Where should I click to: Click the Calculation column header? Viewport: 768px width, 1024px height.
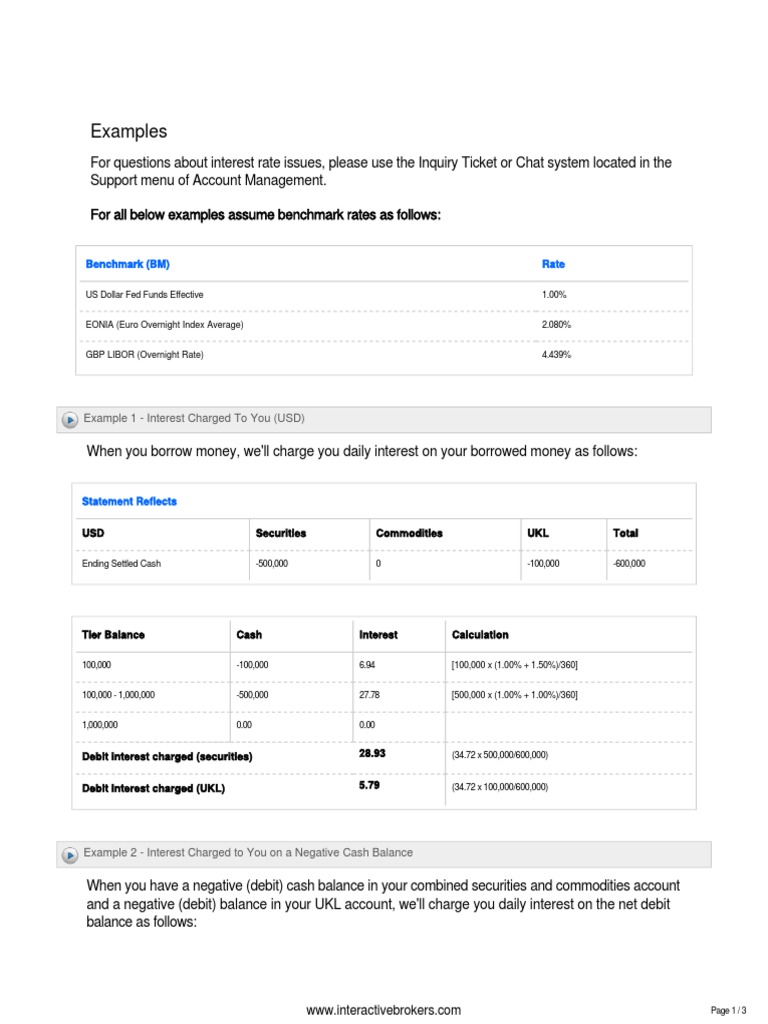[x=480, y=635]
